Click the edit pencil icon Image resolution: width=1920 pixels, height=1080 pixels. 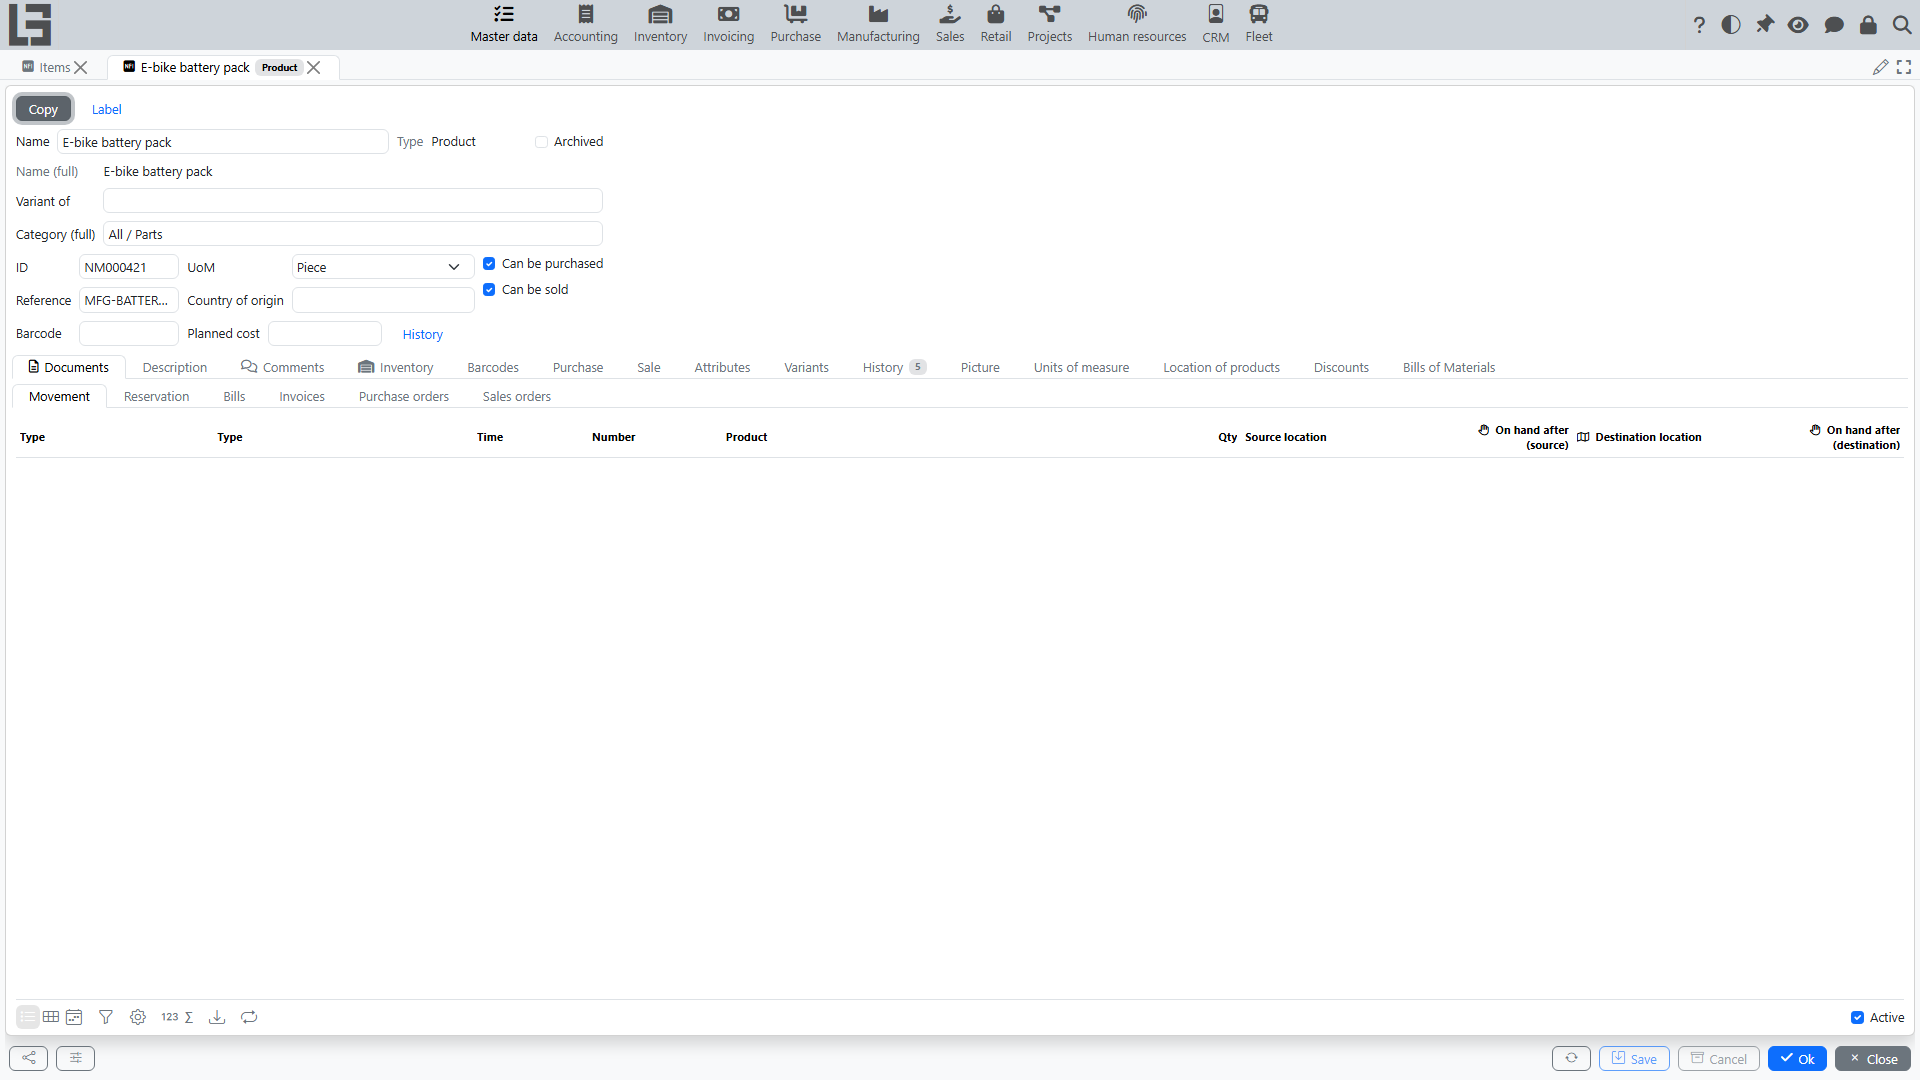[1881, 67]
